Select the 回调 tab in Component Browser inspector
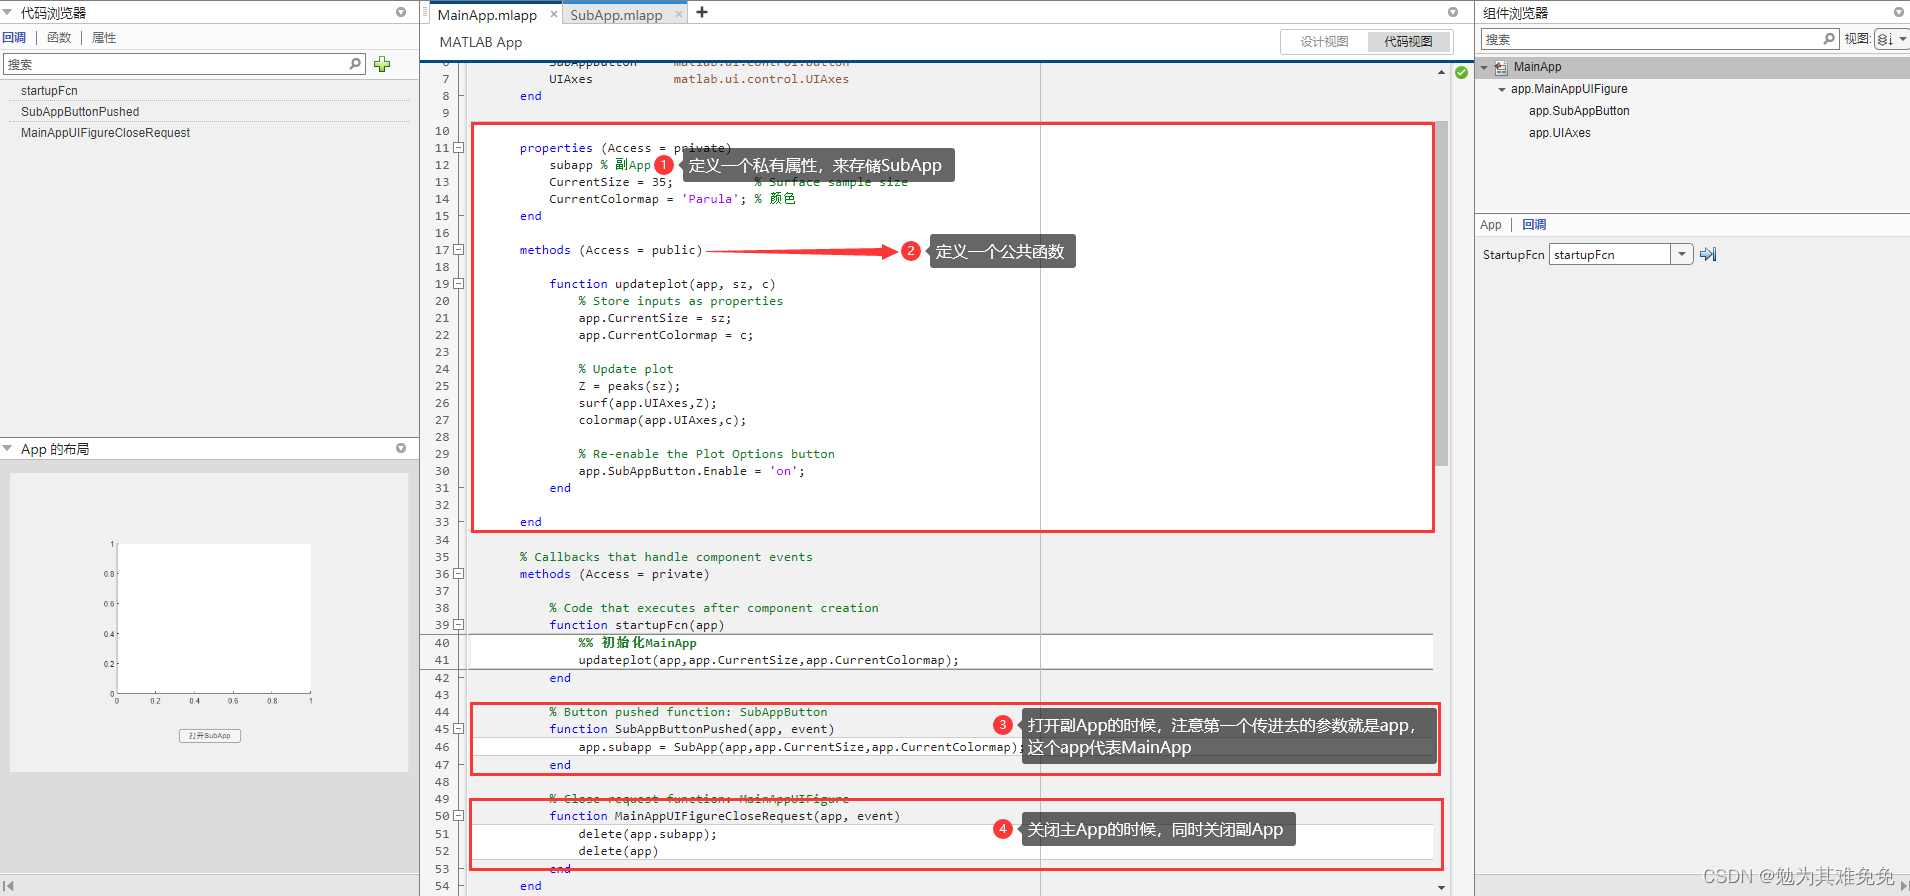1910x896 pixels. point(1534,225)
